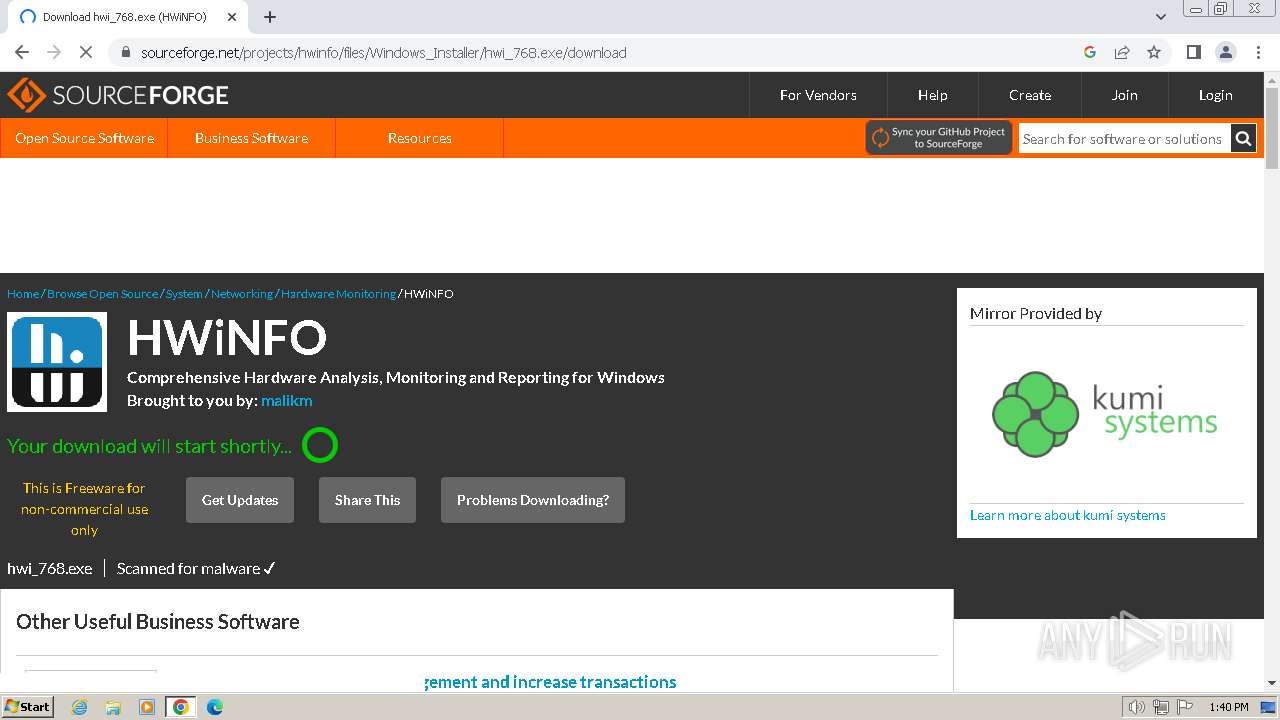Screen dimensions: 1280x720
Task: Click Your download will start shortly text
Action: click(150, 446)
